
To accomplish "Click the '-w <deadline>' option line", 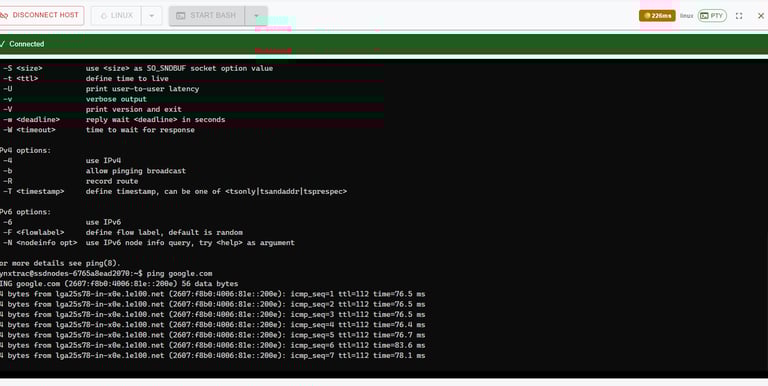I will coord(114,120).
